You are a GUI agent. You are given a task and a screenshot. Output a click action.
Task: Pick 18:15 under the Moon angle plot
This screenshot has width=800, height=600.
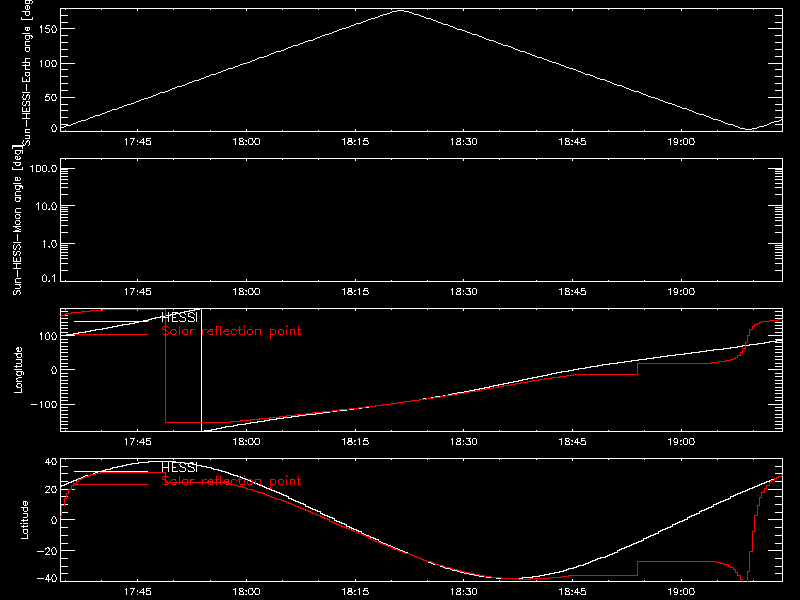(x=355, y=292)
